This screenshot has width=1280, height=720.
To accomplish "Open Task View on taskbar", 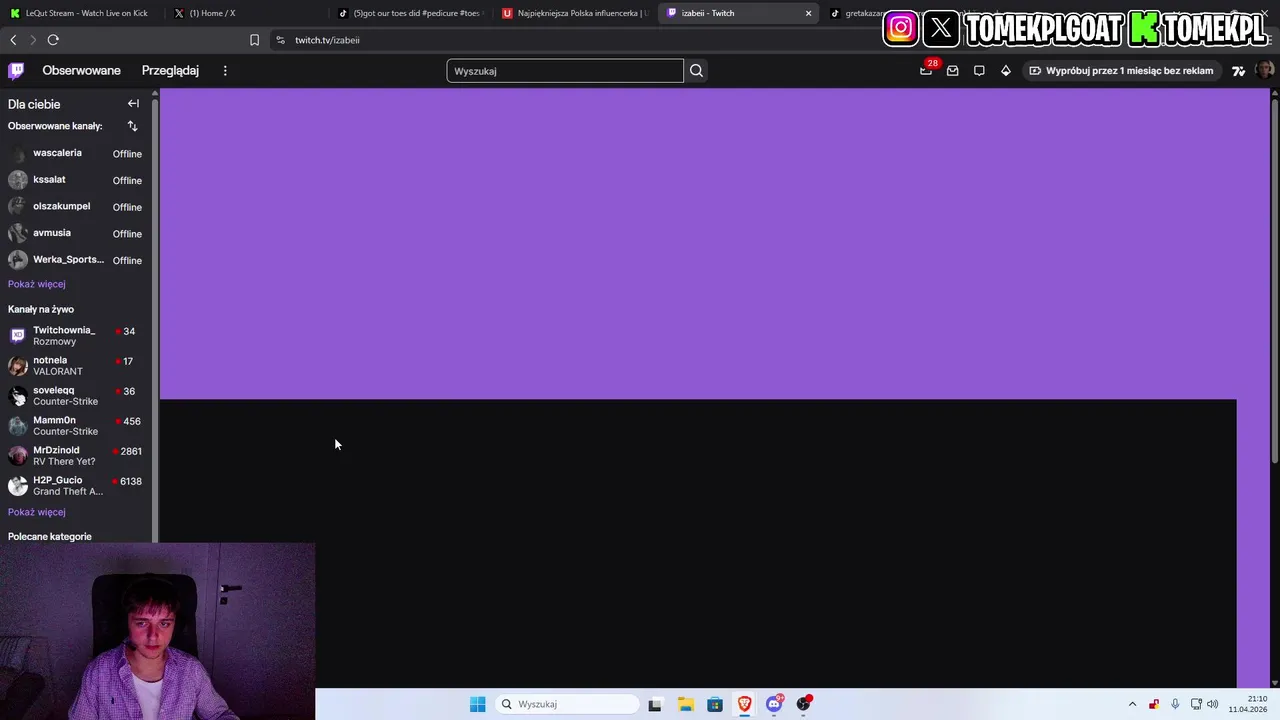I will 655,704.
